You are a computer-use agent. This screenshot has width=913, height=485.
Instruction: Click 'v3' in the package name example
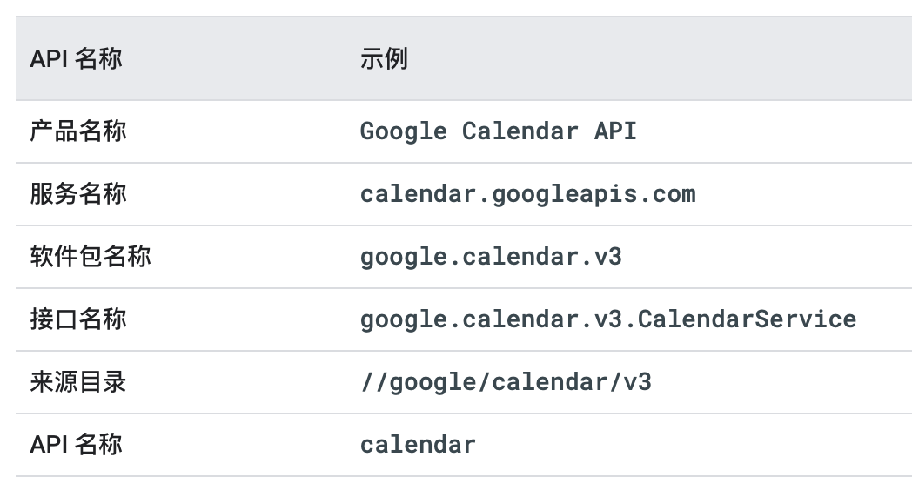point(608,257)
